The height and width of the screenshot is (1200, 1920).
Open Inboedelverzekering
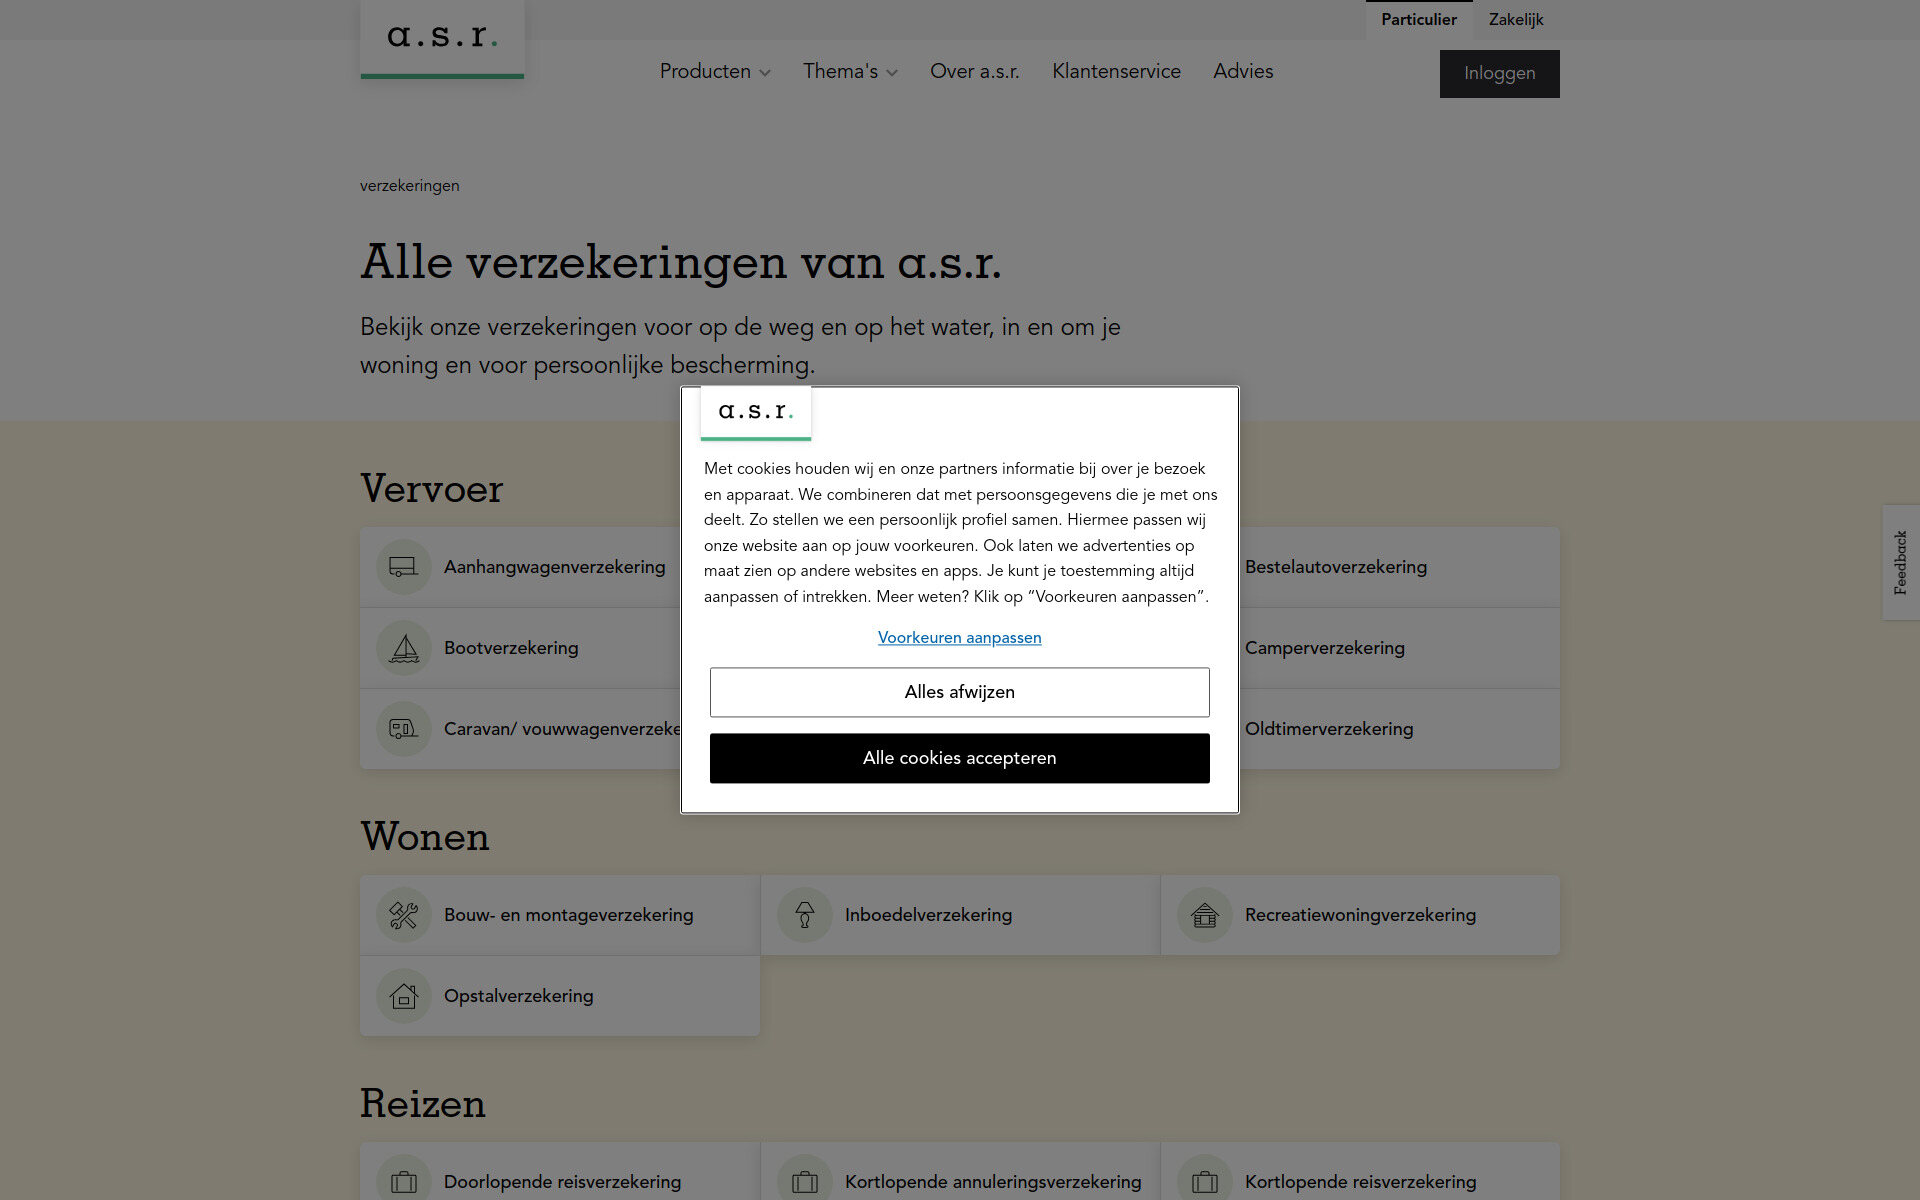click(961, 915)
